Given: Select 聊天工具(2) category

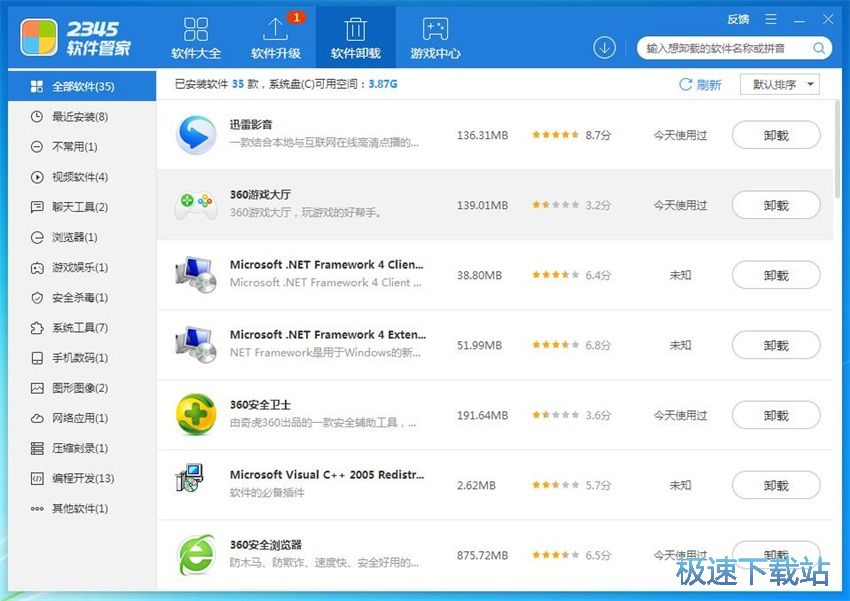Looking at the screenshot, I should click(x=82, y=207).
